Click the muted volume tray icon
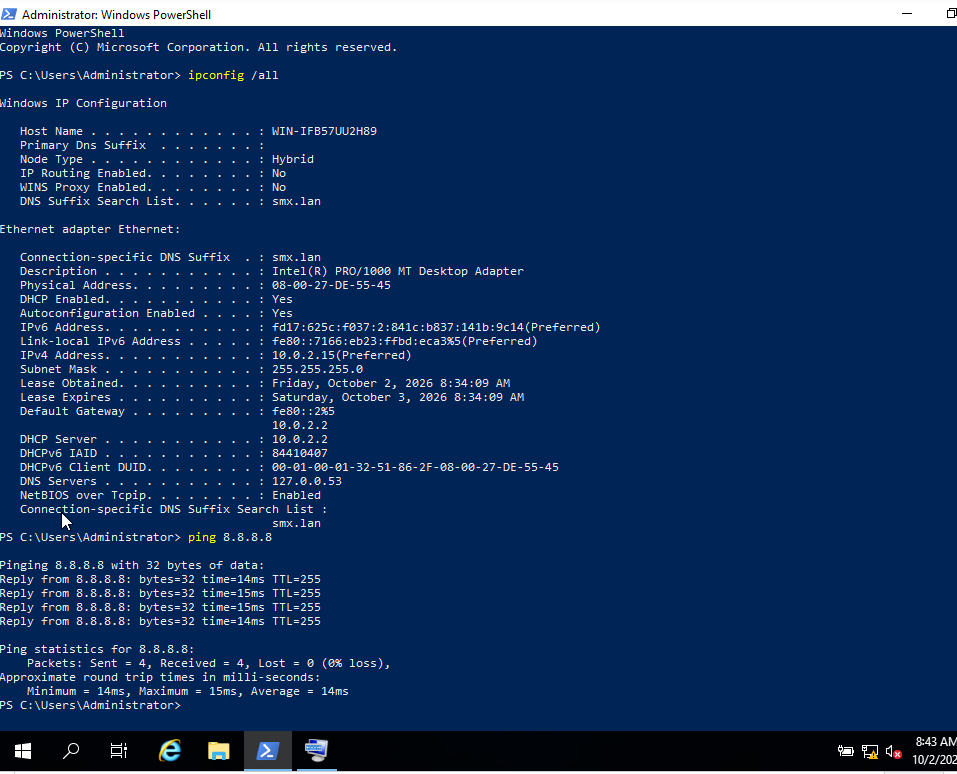This screenshot has width=957, height=774. click(894, 751)
